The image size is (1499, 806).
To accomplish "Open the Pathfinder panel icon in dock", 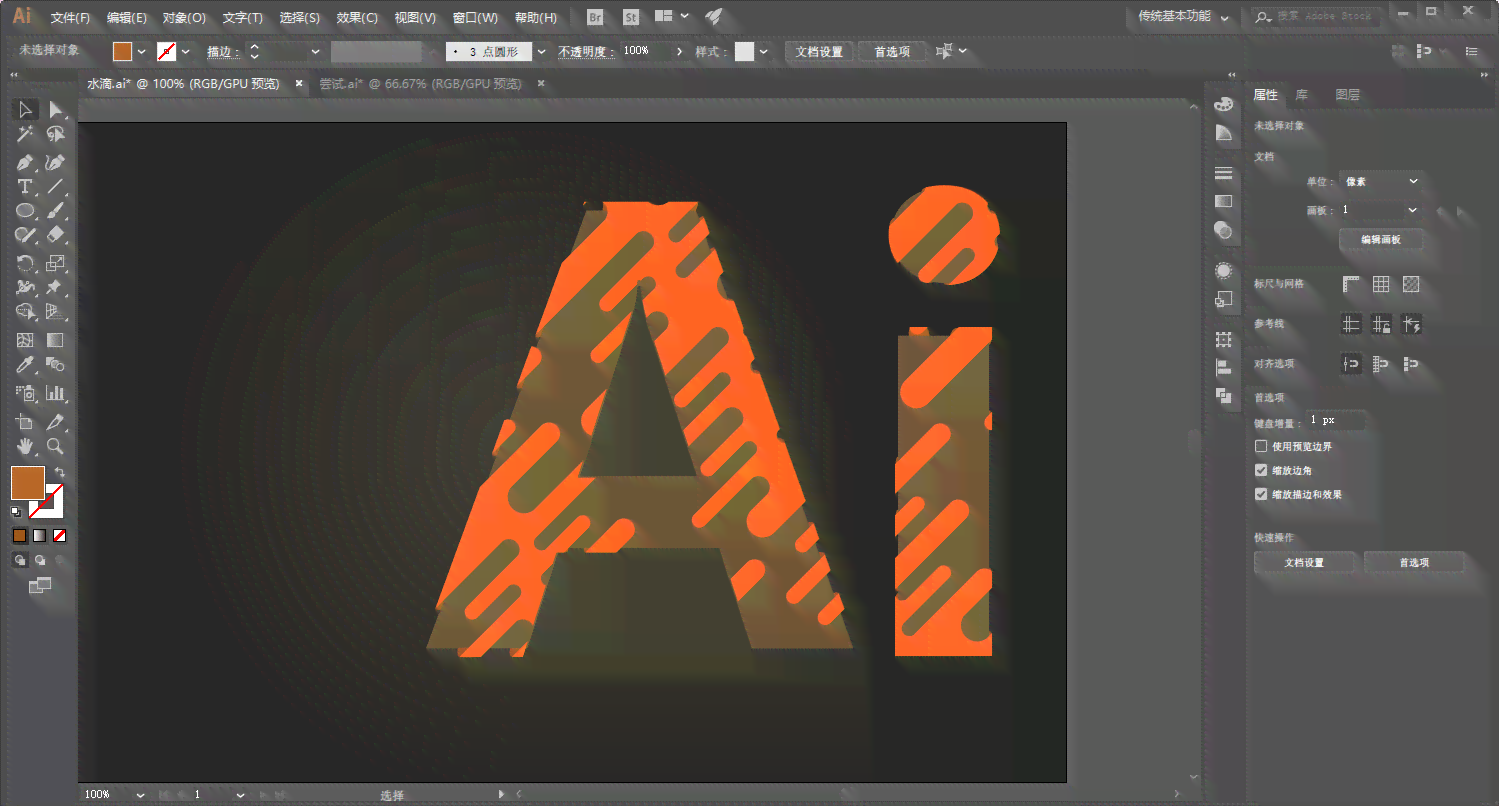I will [x=1223, y=395].
